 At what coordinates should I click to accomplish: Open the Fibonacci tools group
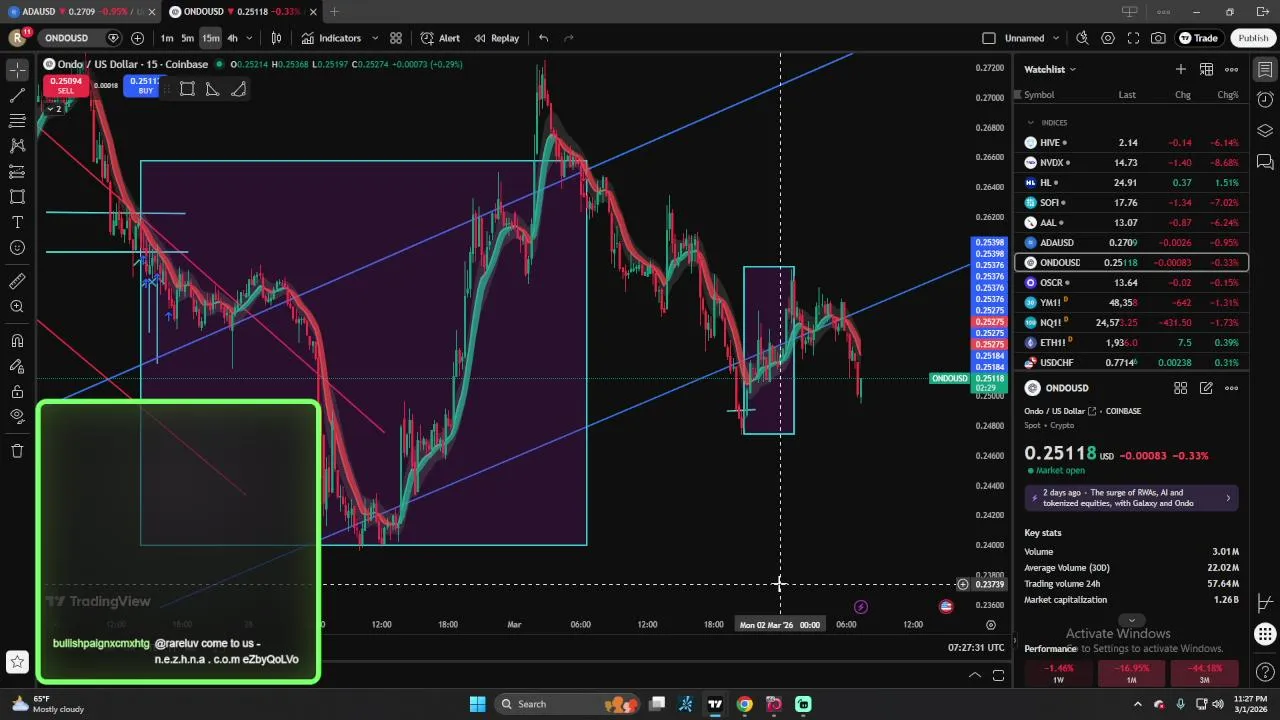pos(17,121)
